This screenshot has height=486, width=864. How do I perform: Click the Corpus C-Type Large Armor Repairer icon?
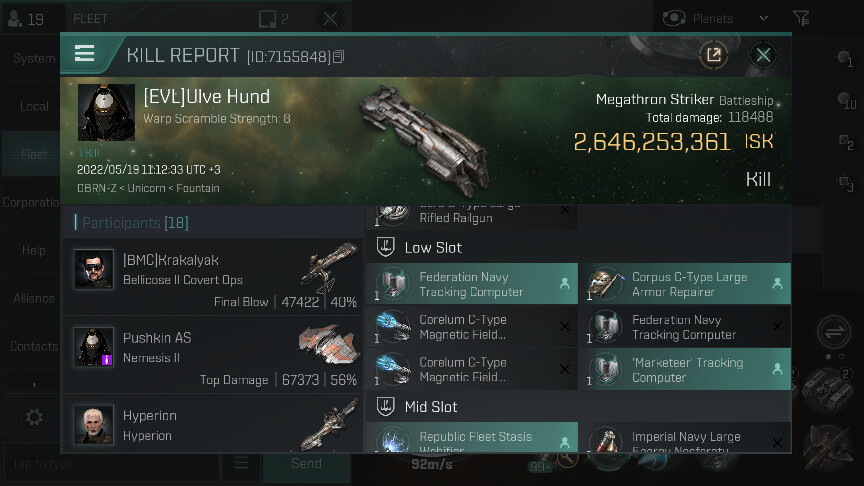(605, 284)
